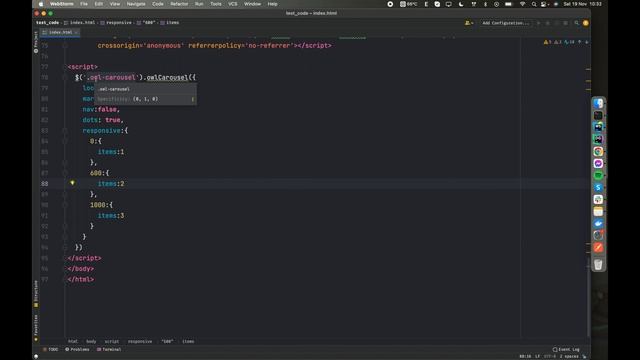Collapse the owlCarousel call fold marker on line 78
The width and height of the screenshot is (640, 360).
tap(65, 77)
